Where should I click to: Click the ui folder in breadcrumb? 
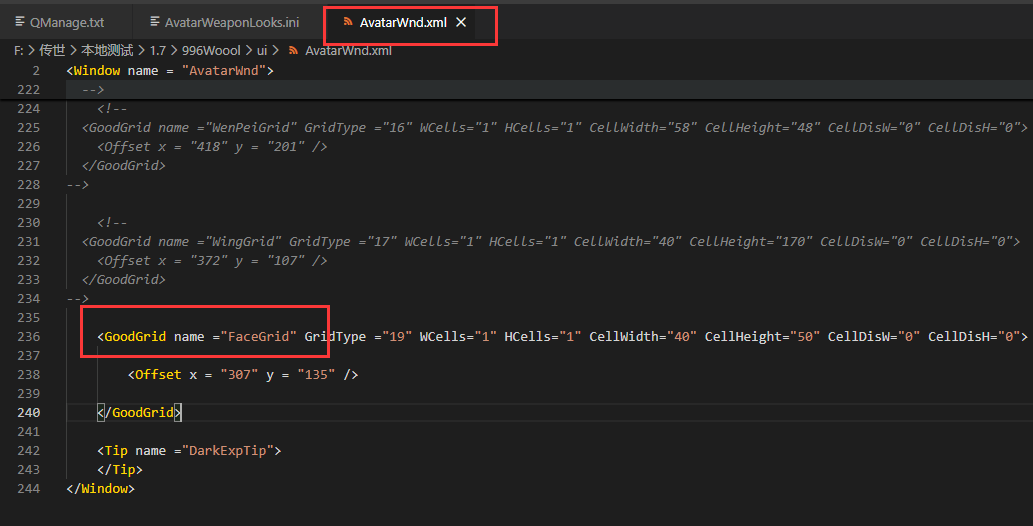[262, 50]
